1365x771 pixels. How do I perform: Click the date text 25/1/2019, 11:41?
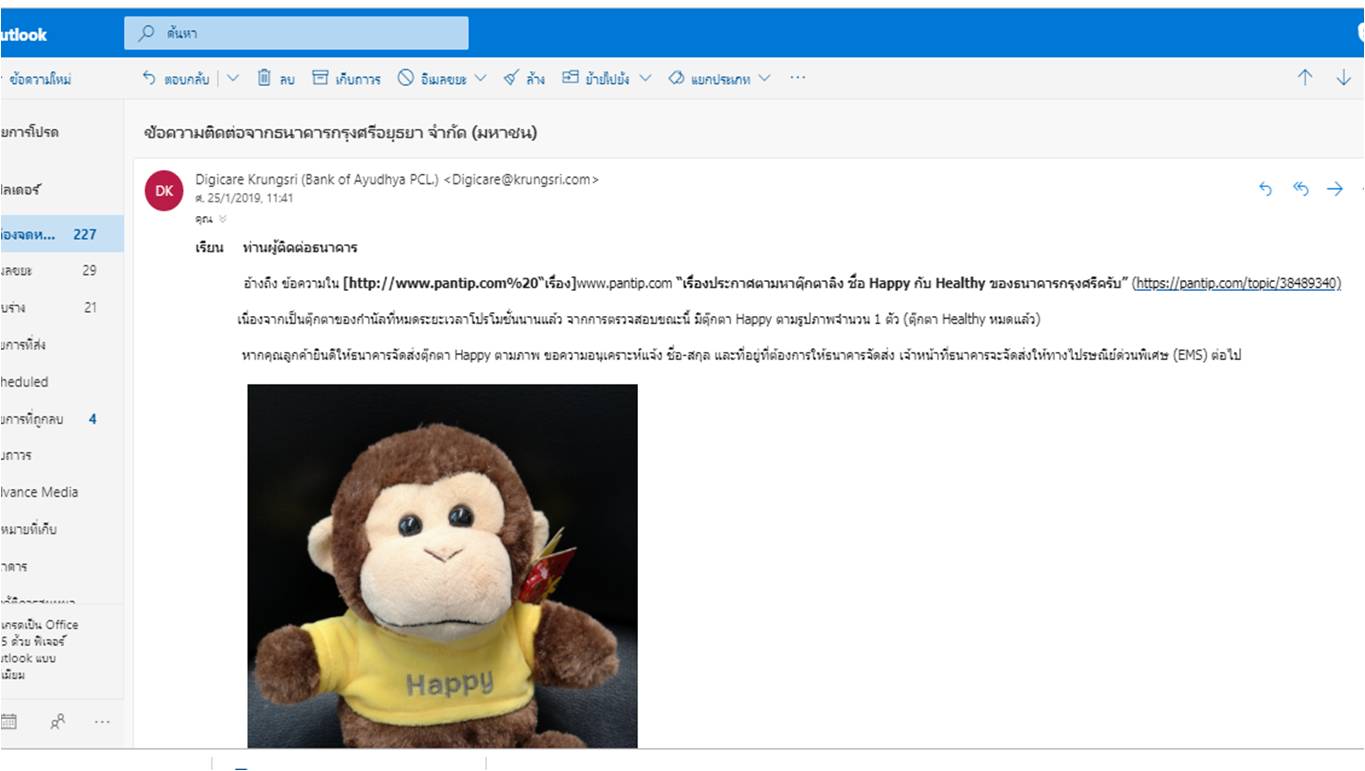(244, 198)
